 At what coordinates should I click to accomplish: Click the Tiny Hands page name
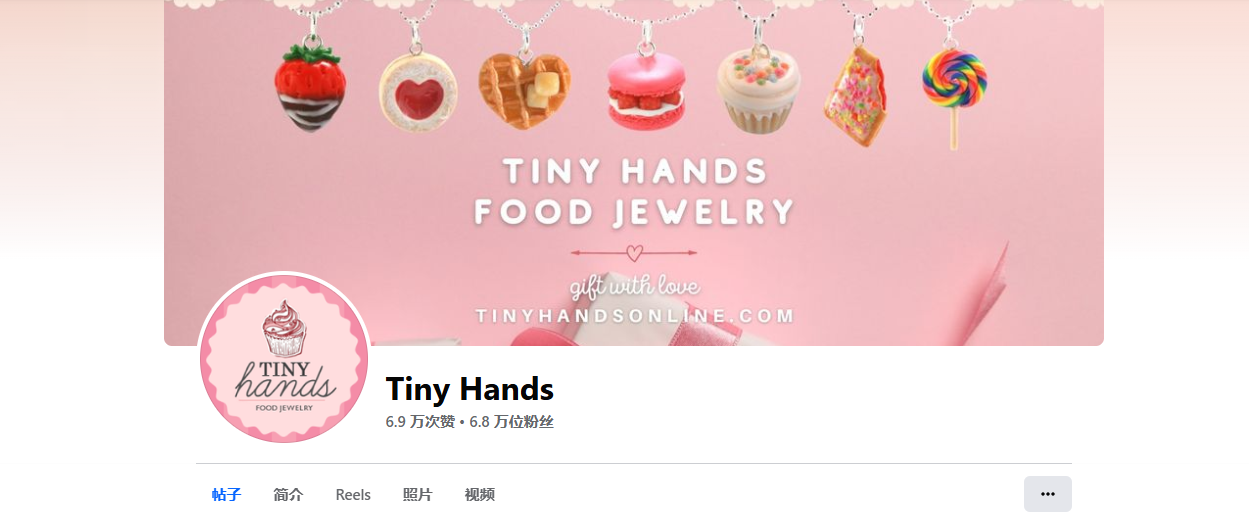[470, 388]
